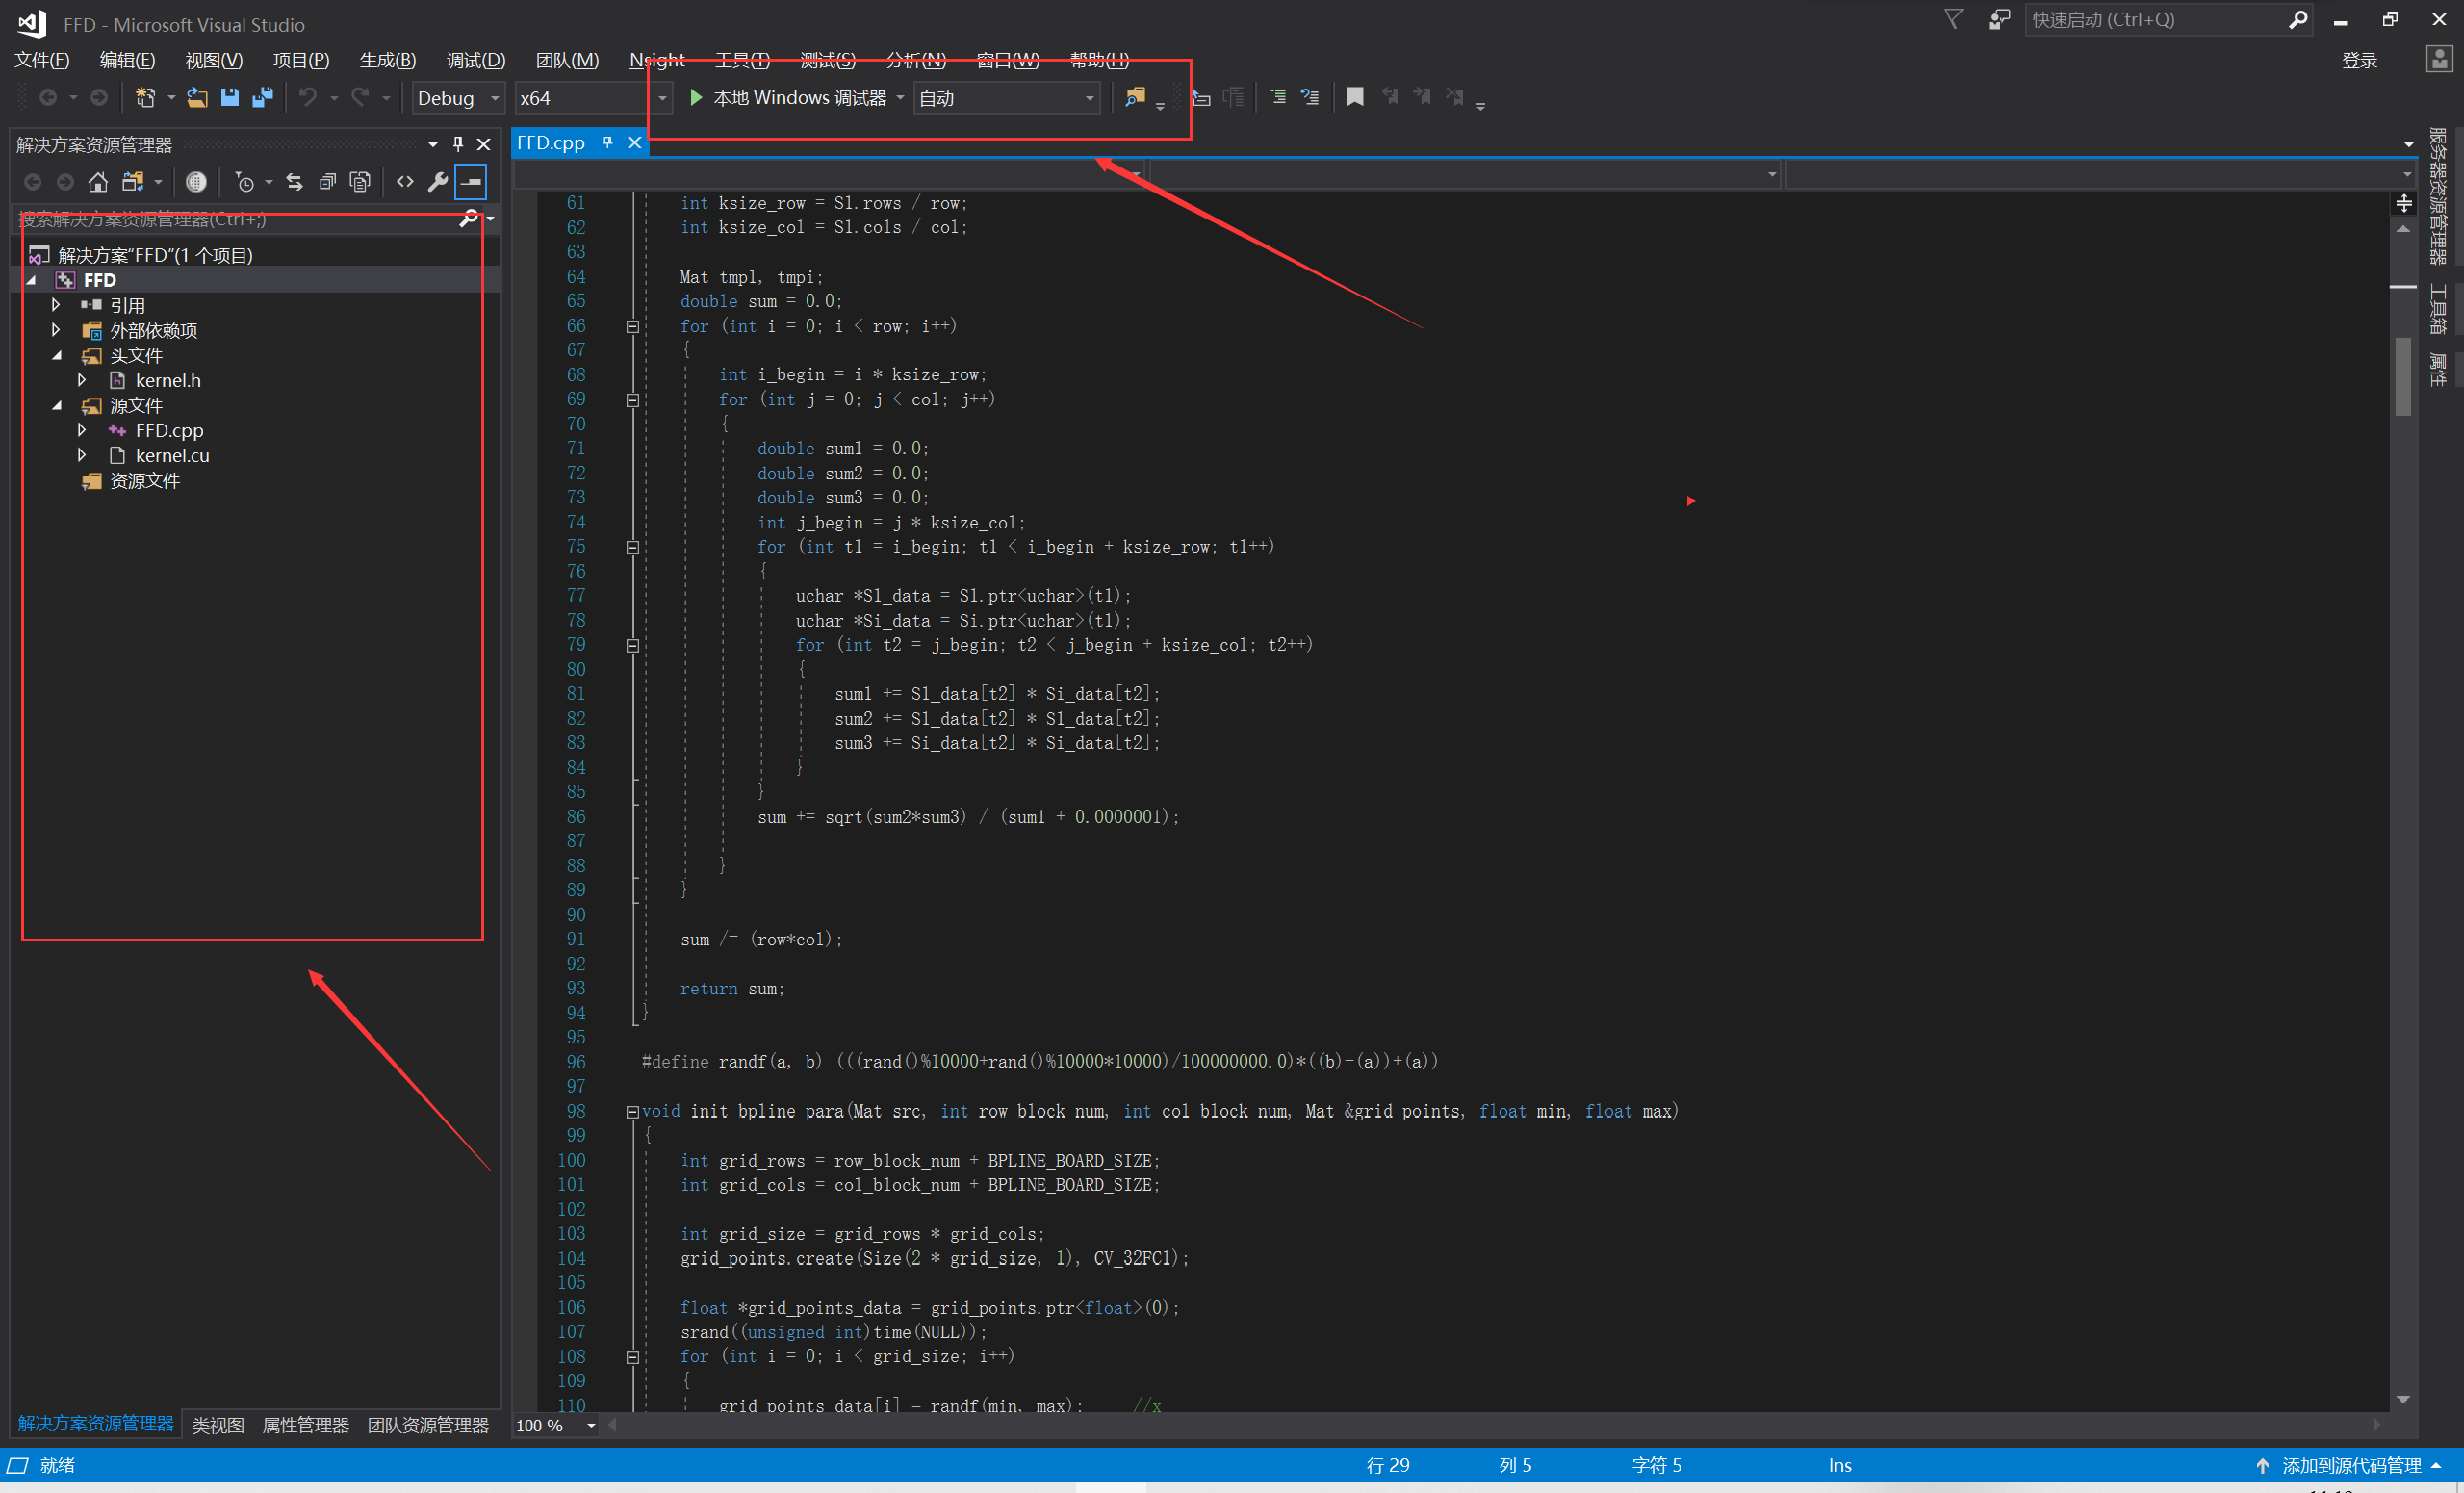Viewport: 2464px width, 1493px height.
Task: Switch to the 类视图 tab
Action: click(x=218, y=1425)
